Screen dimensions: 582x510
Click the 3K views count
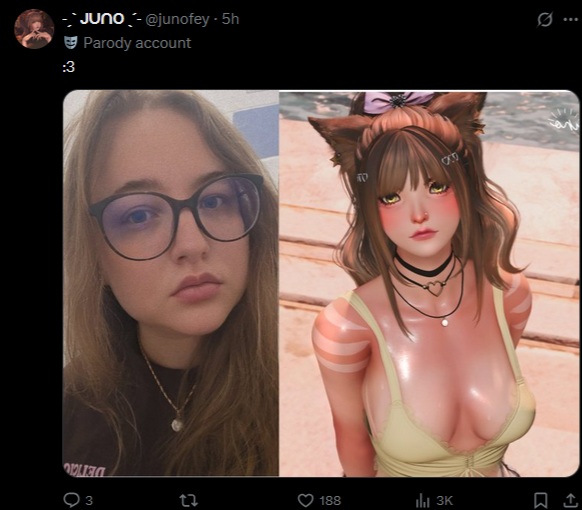(445, 501)
